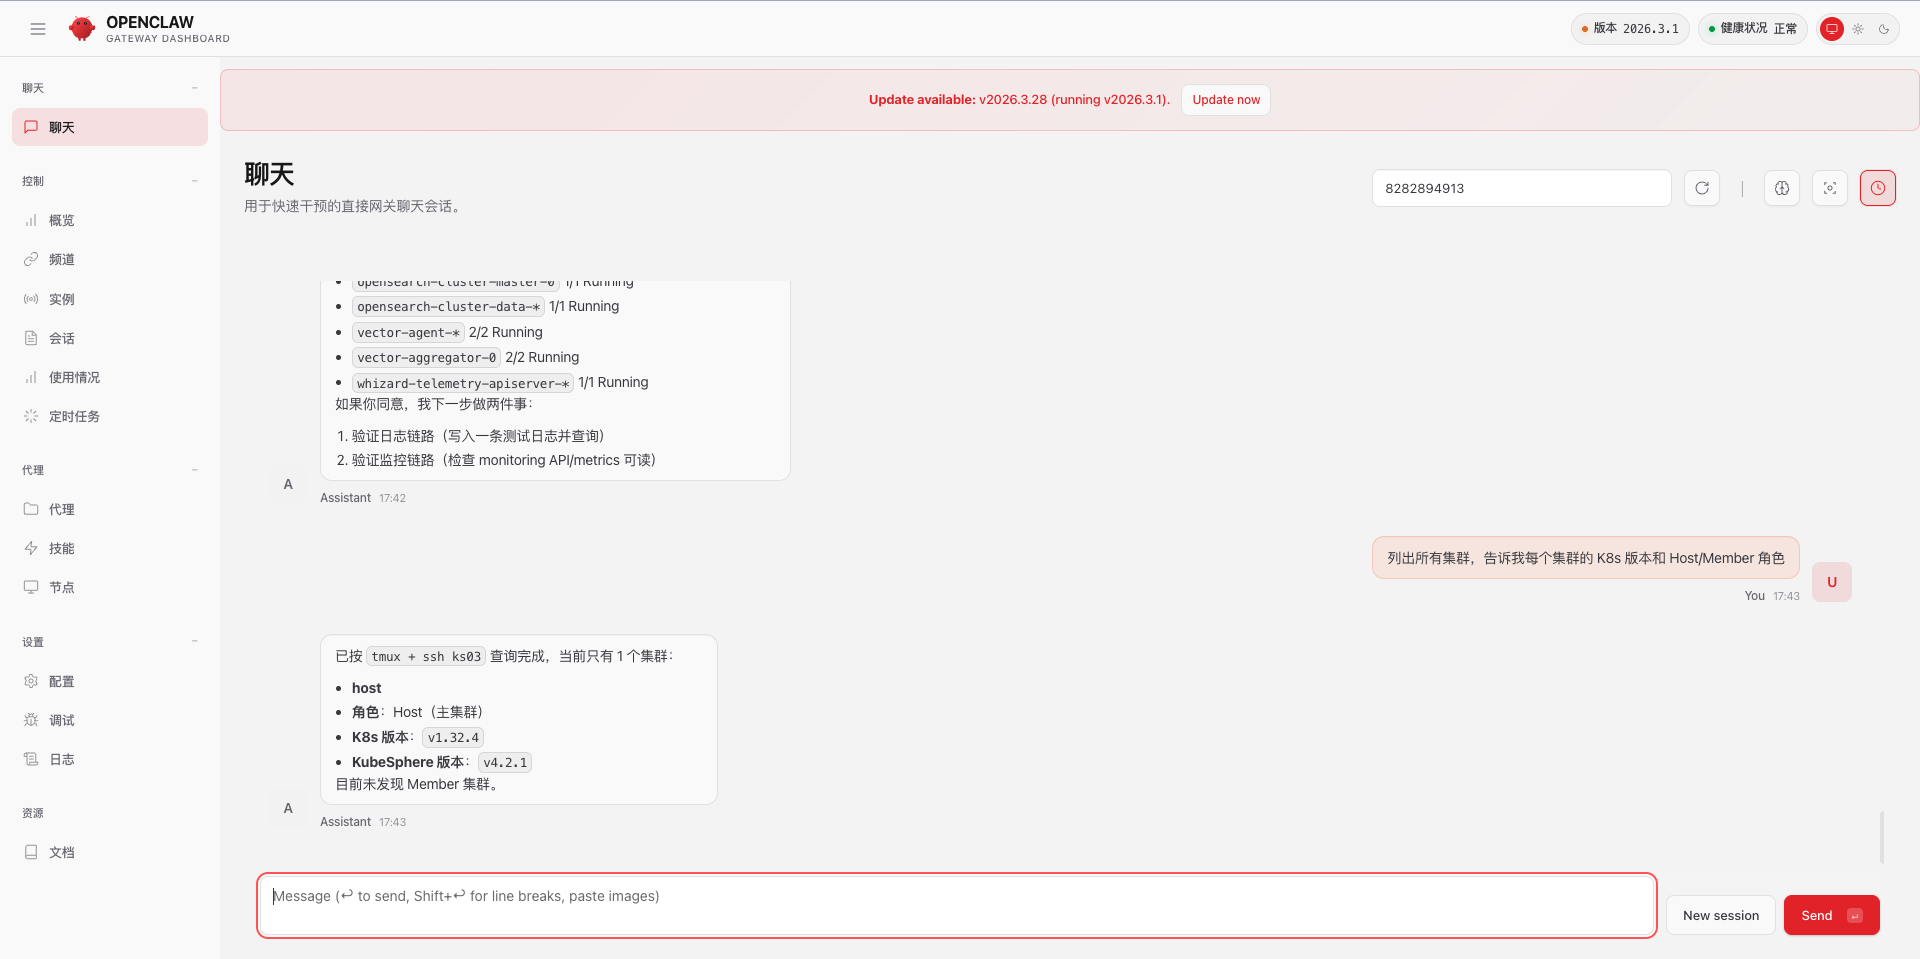Open 定时任务 from the sidebar

(x=74, y=416)
